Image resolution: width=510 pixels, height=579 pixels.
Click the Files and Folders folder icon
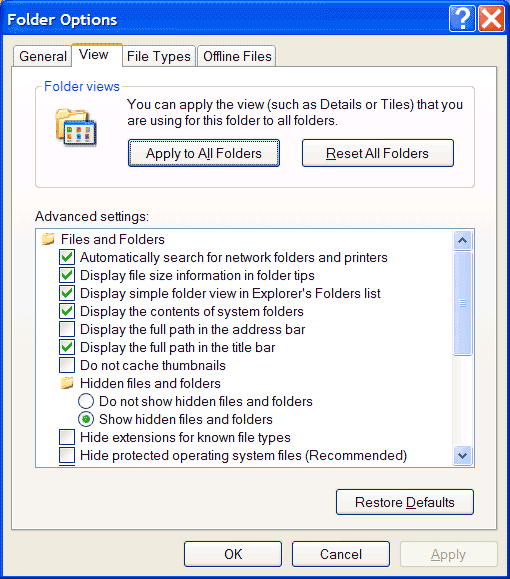[48, 239]
